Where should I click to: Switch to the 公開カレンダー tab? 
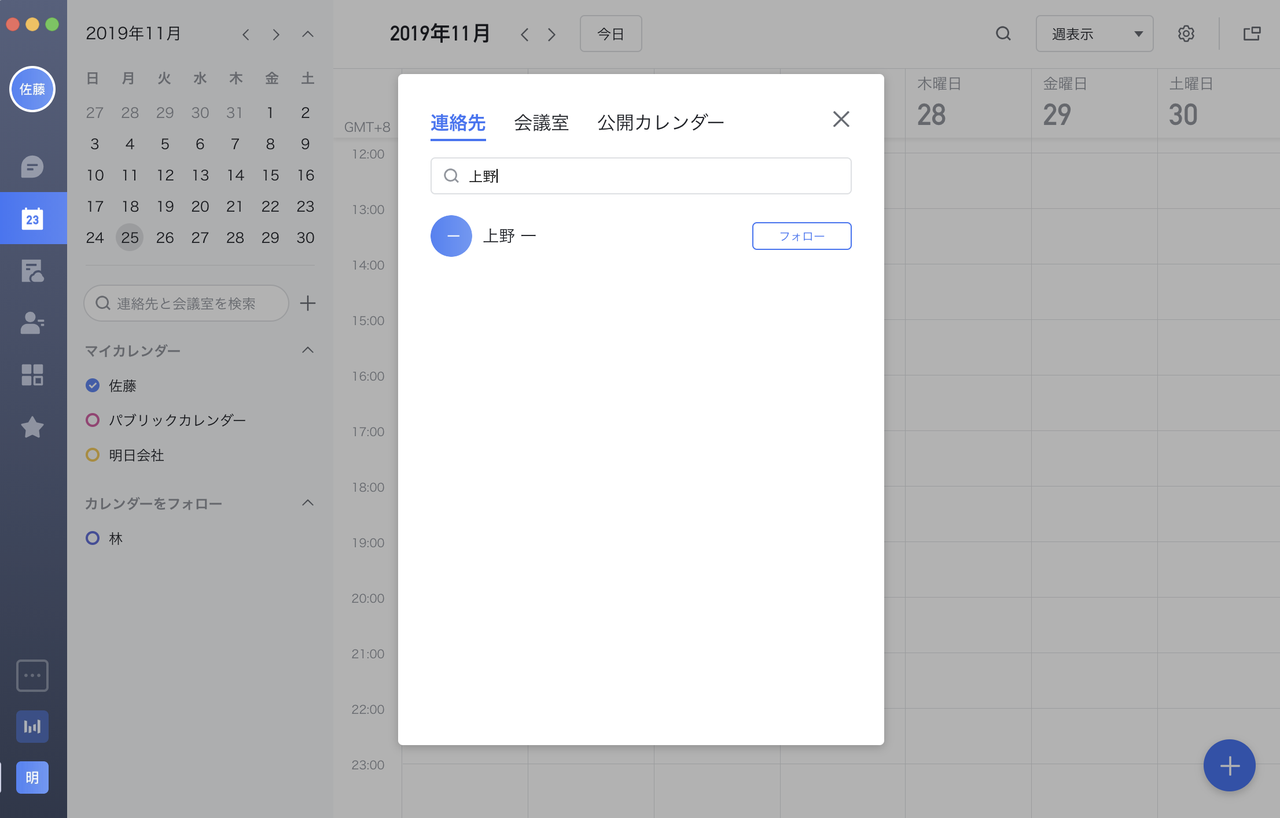[660, 123]
